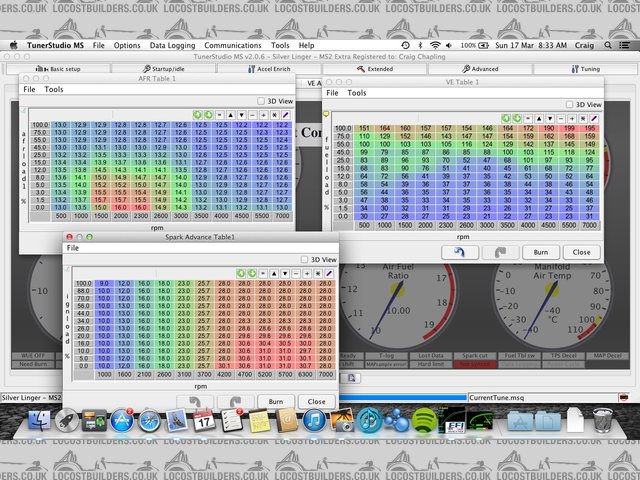This screenshot has width=640, height=480.
Task: Click the green increment icon in AFR Table 1
Action: [x=198, y=115]
